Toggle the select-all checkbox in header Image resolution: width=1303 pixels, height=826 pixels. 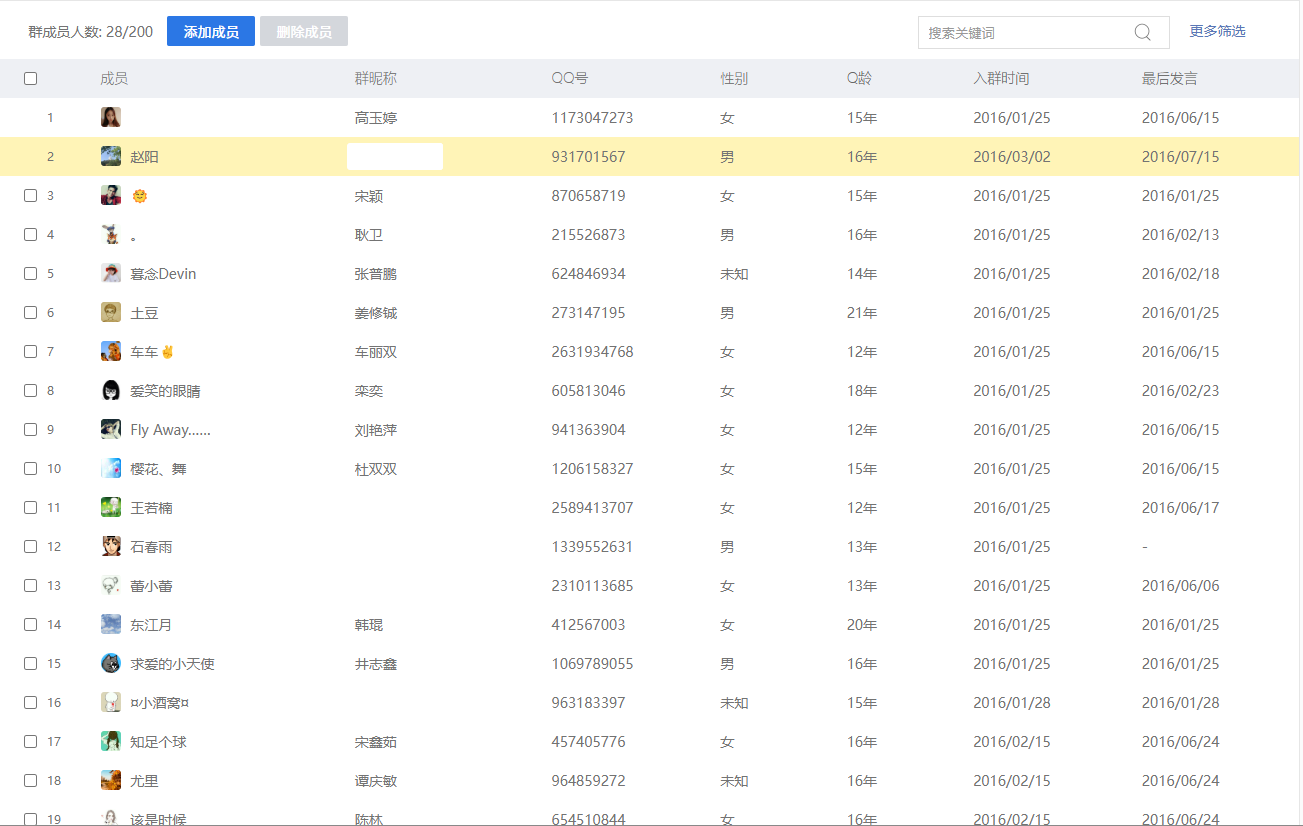point(30,79)
